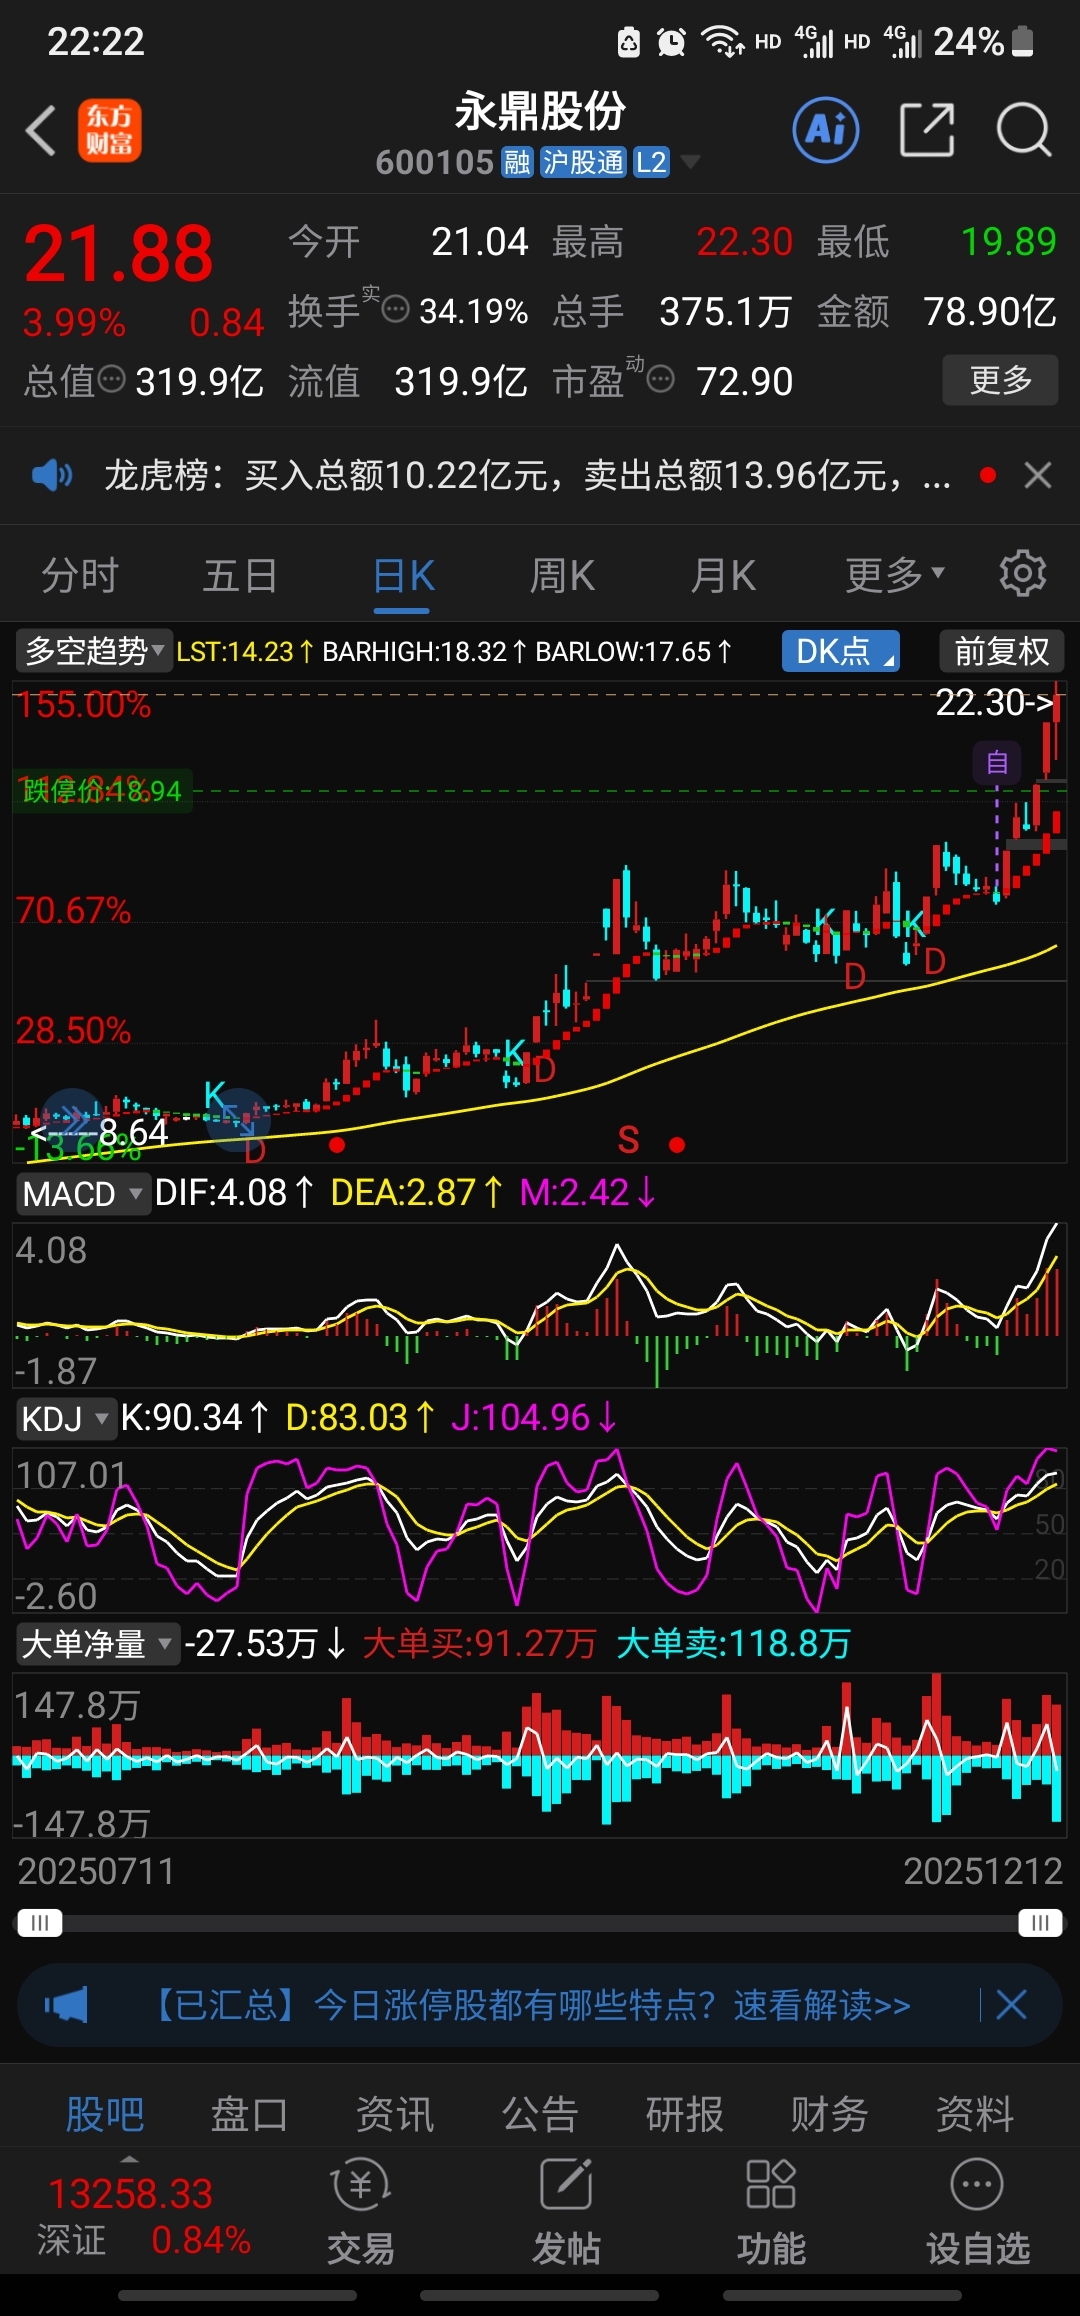Tap the 沪股通 badge

pyautogui.click(x=583, y=162)
